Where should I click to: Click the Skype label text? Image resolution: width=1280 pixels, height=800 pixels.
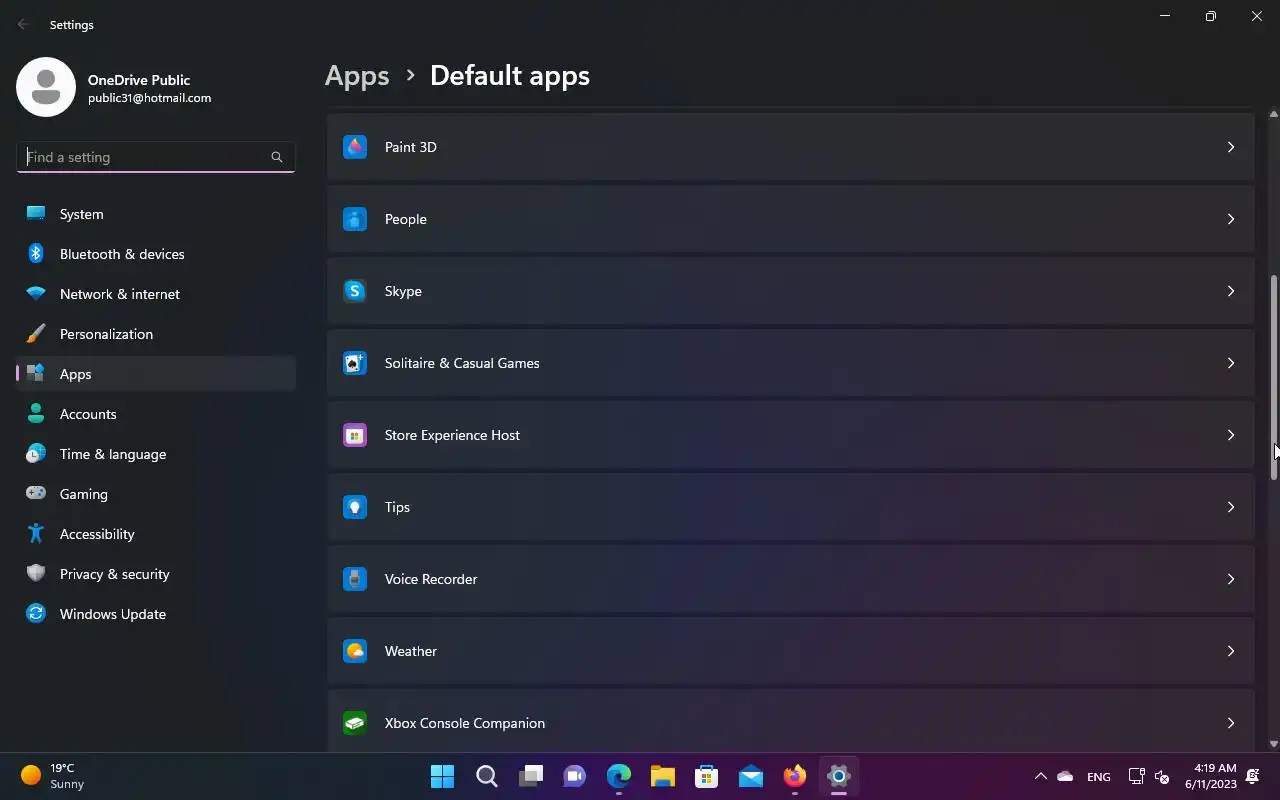[403, 291]
